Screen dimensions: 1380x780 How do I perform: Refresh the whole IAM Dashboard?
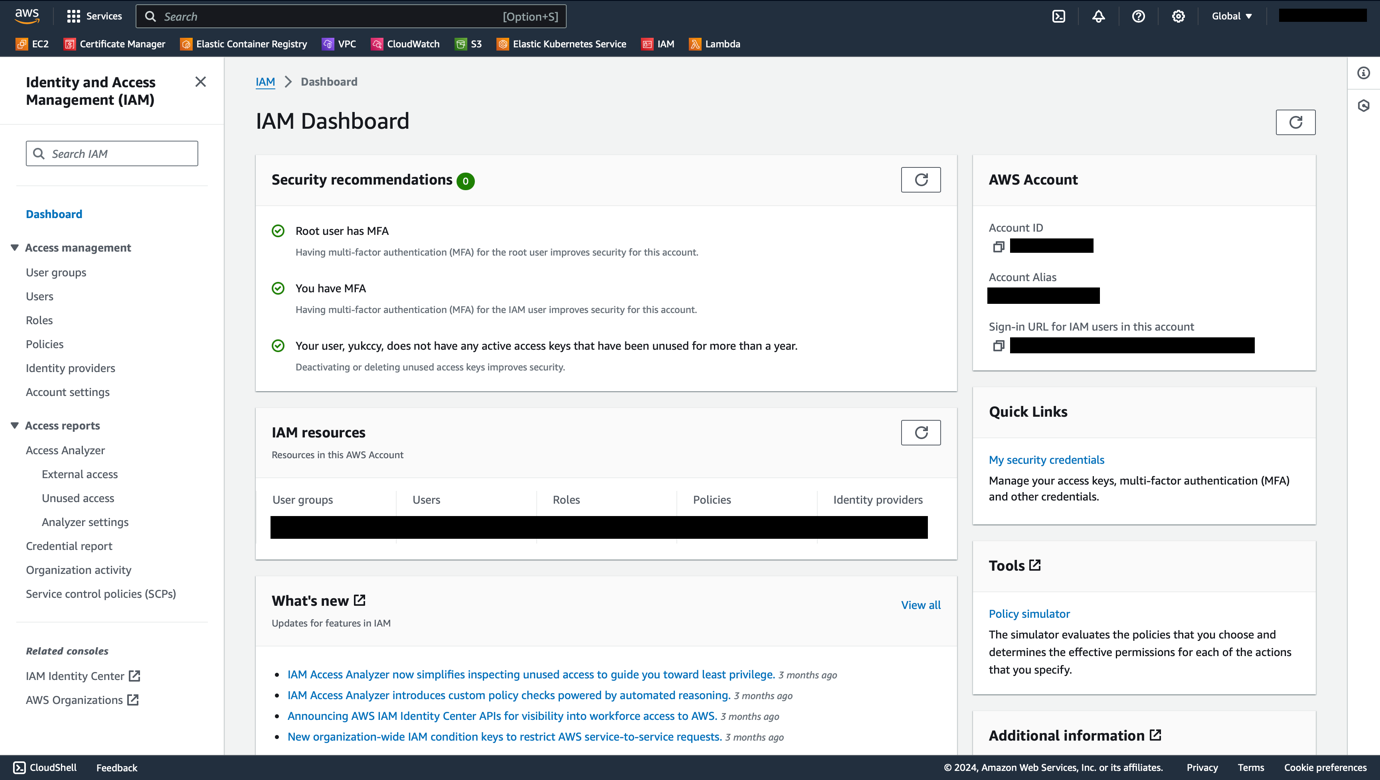tap(1295, 122)
